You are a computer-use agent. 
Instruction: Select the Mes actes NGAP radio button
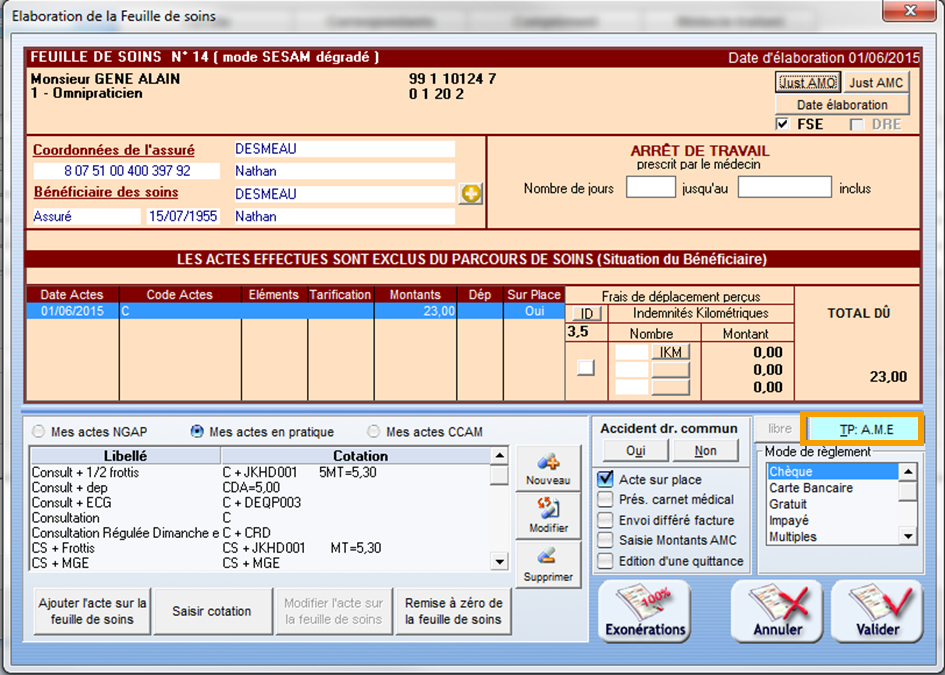click(x=39, y=432)
